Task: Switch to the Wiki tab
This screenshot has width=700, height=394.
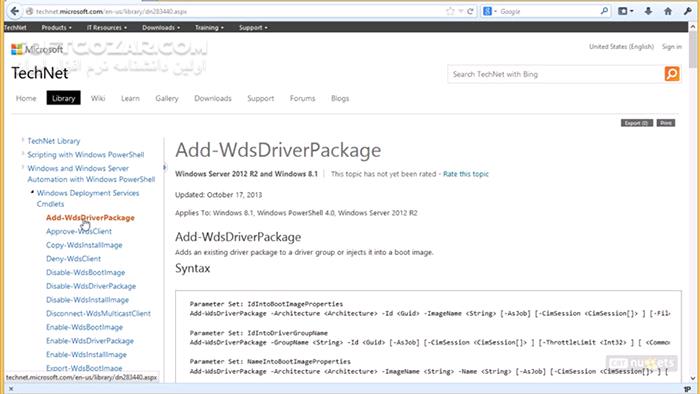Action: coord(98,98)
